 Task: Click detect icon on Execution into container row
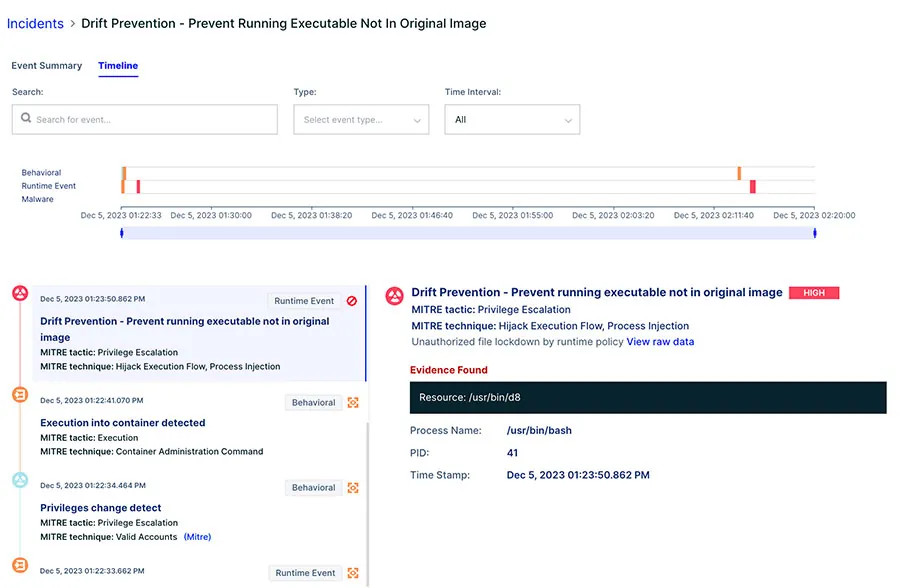[x=353, y=403]
